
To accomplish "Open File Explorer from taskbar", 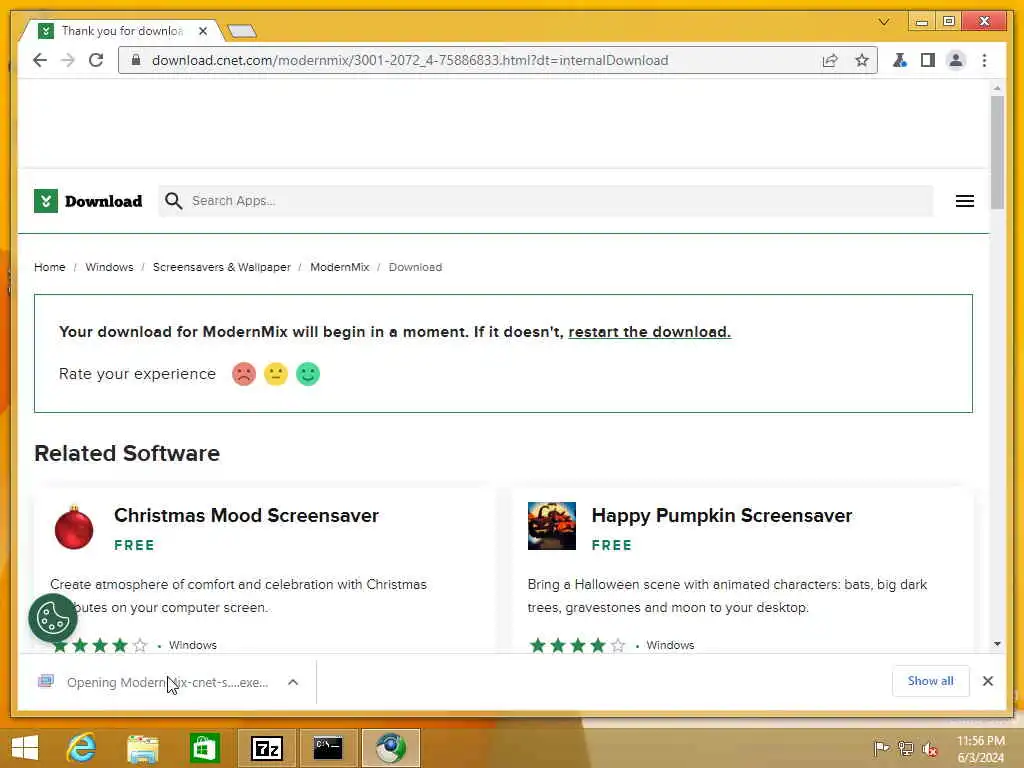I will point(142,748).
